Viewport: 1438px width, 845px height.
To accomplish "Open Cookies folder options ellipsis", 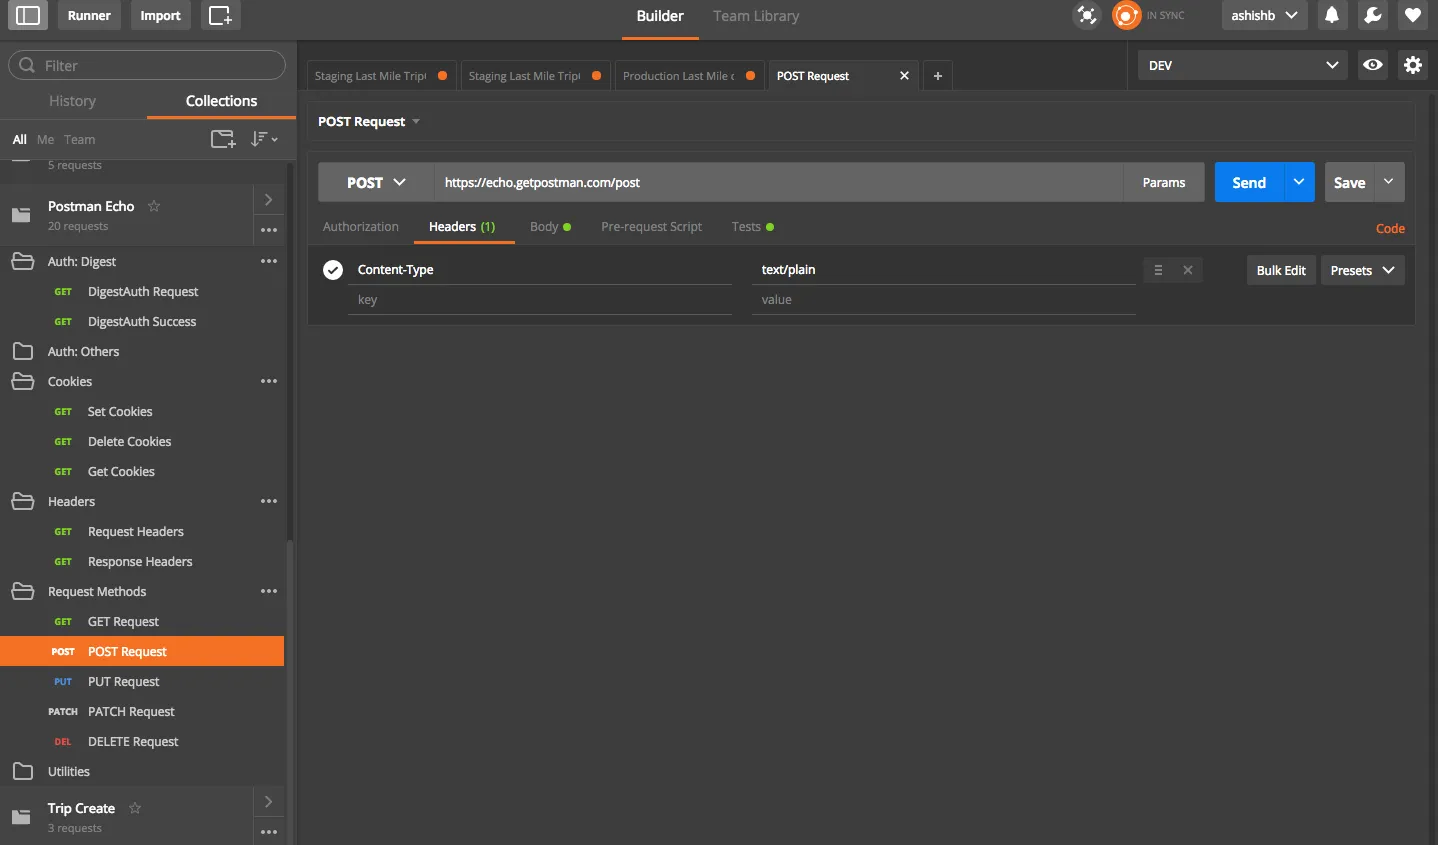I will tap(269, 381).
